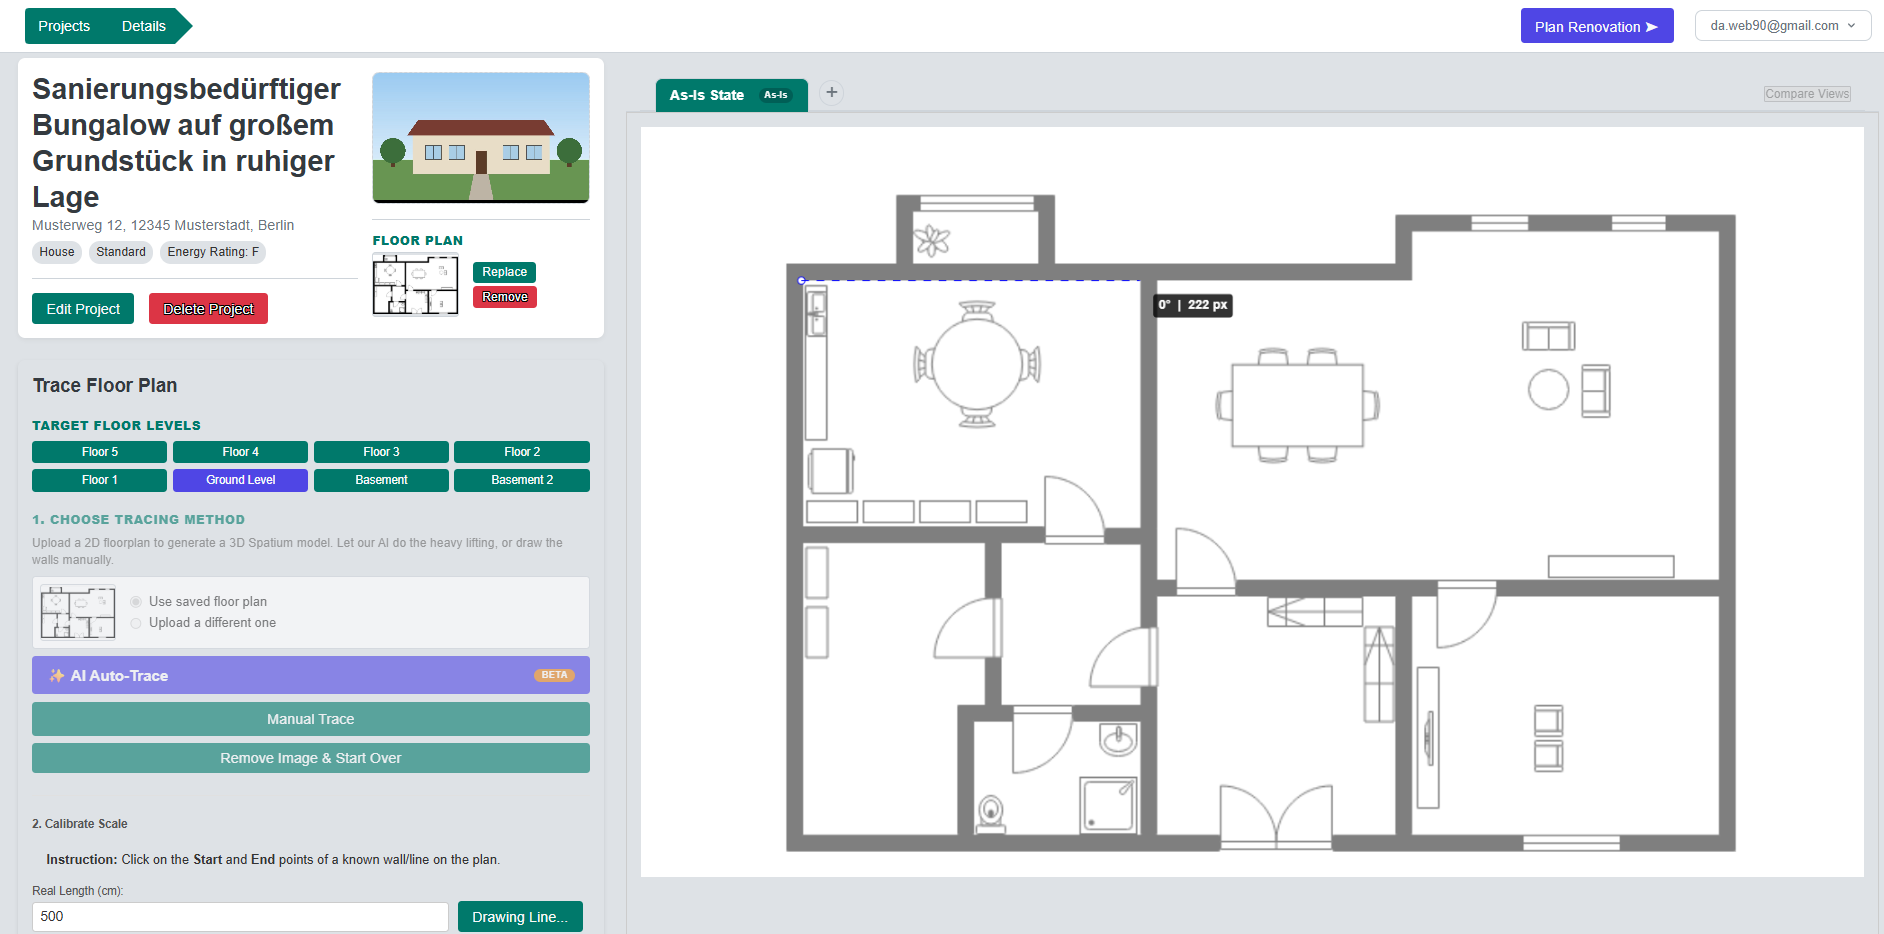Open the da.web90@gmail.com account dropdown

click(1783, 26)
